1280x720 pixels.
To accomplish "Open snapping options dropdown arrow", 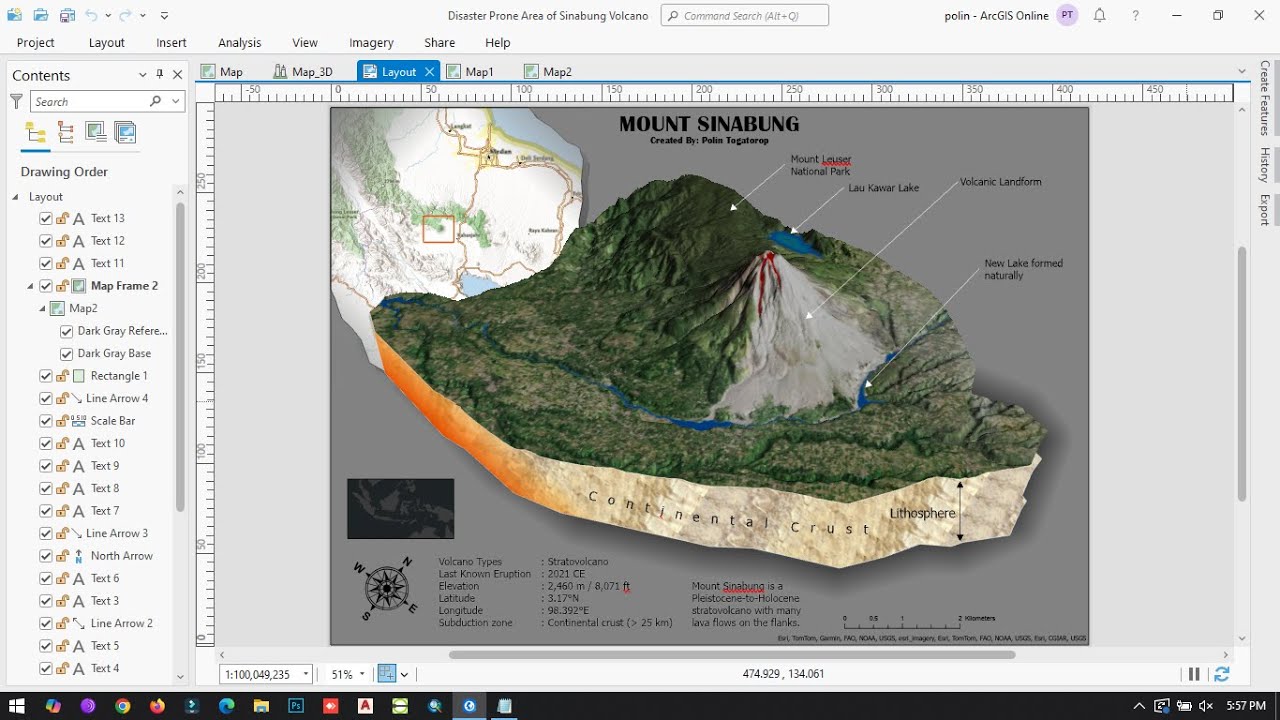I will 404,675.
